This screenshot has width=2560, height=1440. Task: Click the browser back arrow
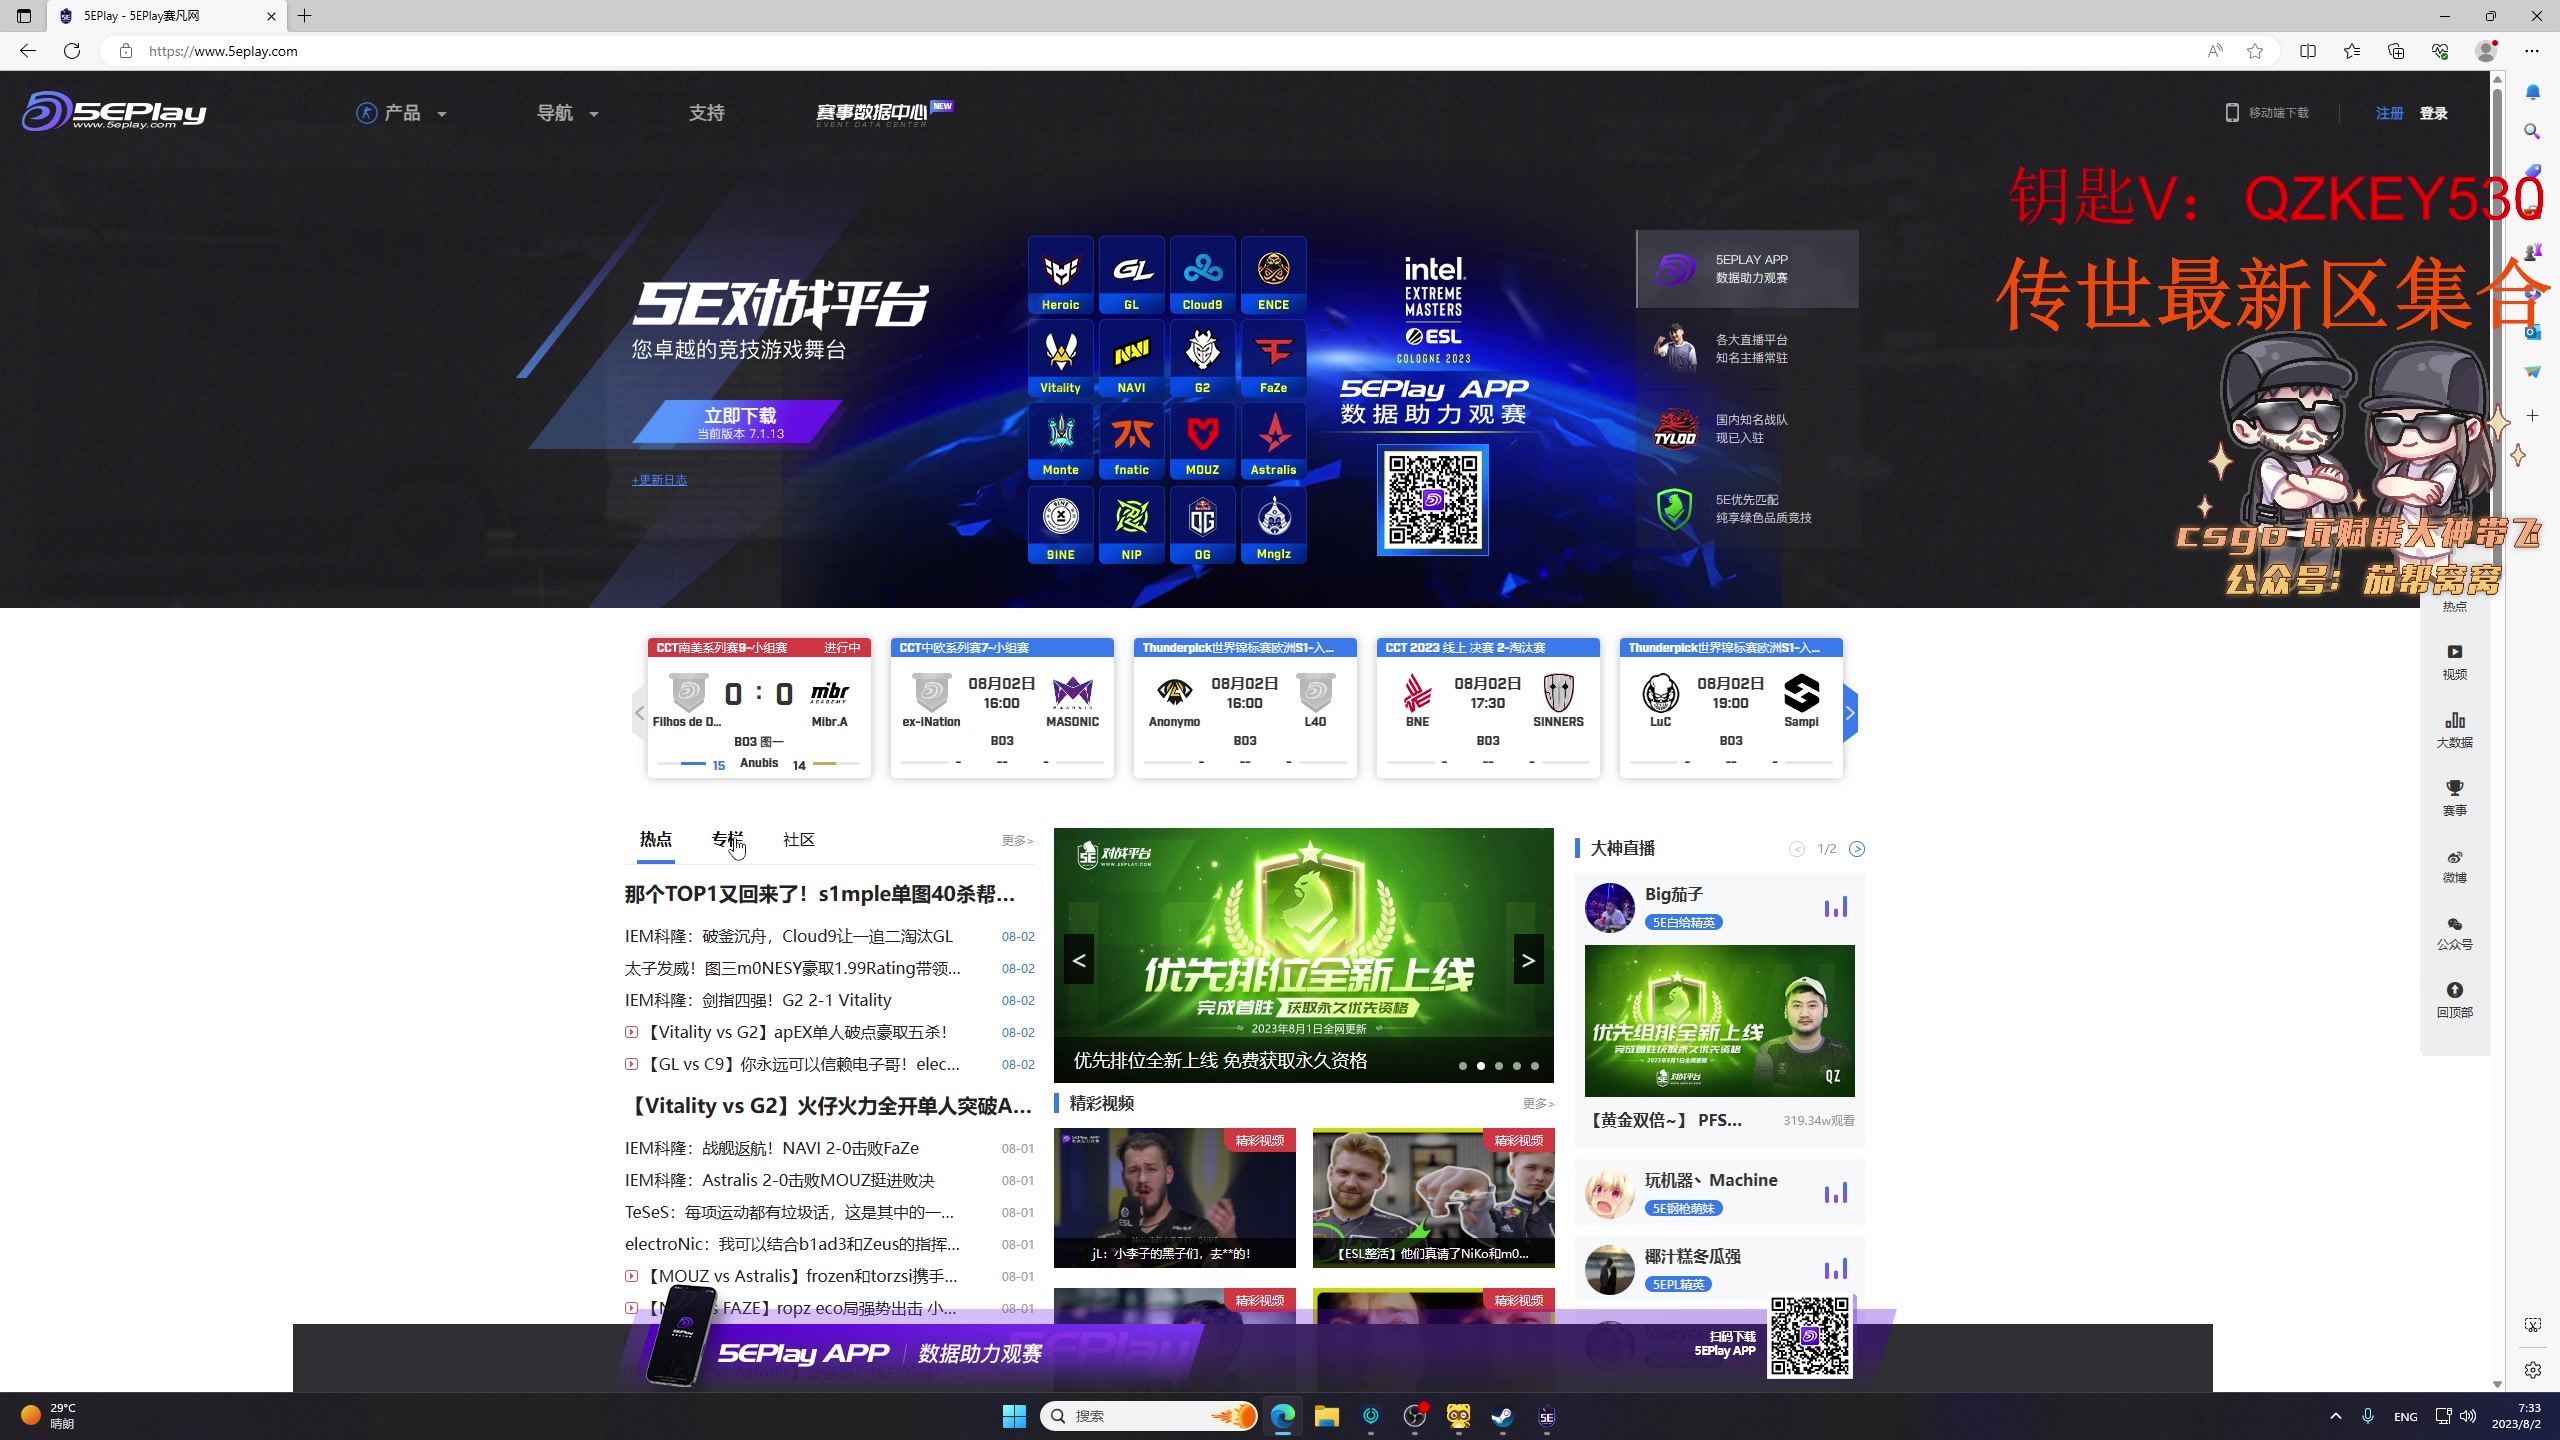pos(28,51)
